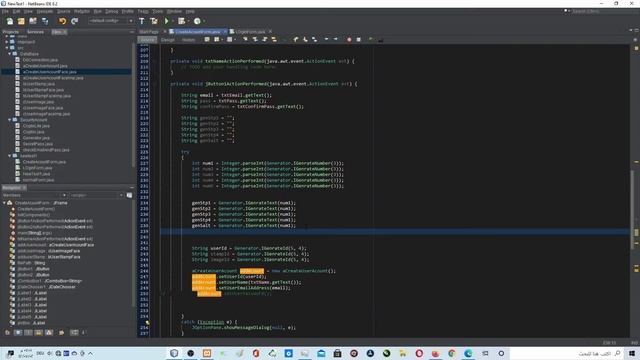This screenshot has width=640, height=360.
Task: Select DBConnection.java in project tree
Action: 40,60
